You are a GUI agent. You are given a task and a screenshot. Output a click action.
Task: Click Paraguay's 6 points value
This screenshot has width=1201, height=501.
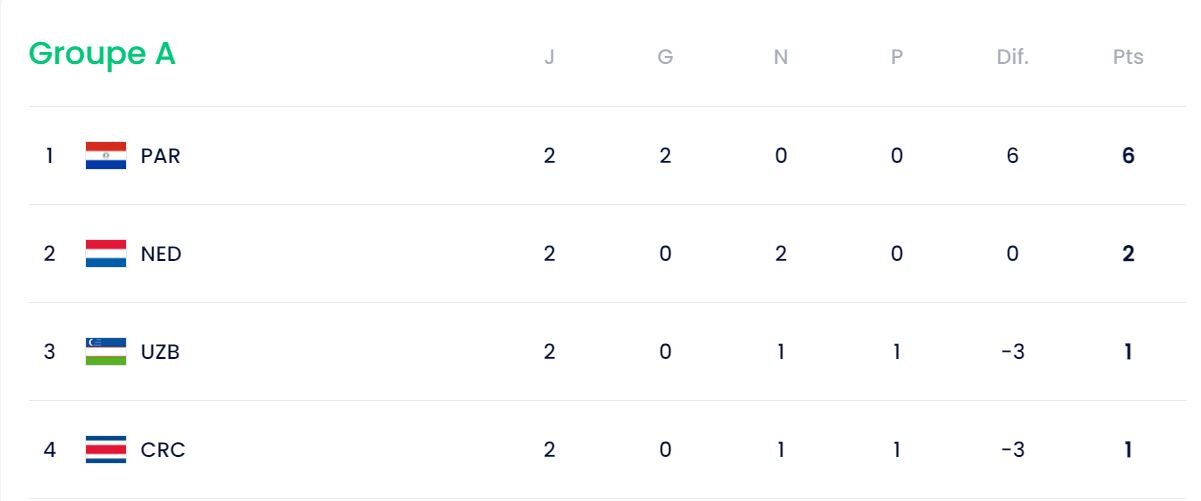[1128, 156]
